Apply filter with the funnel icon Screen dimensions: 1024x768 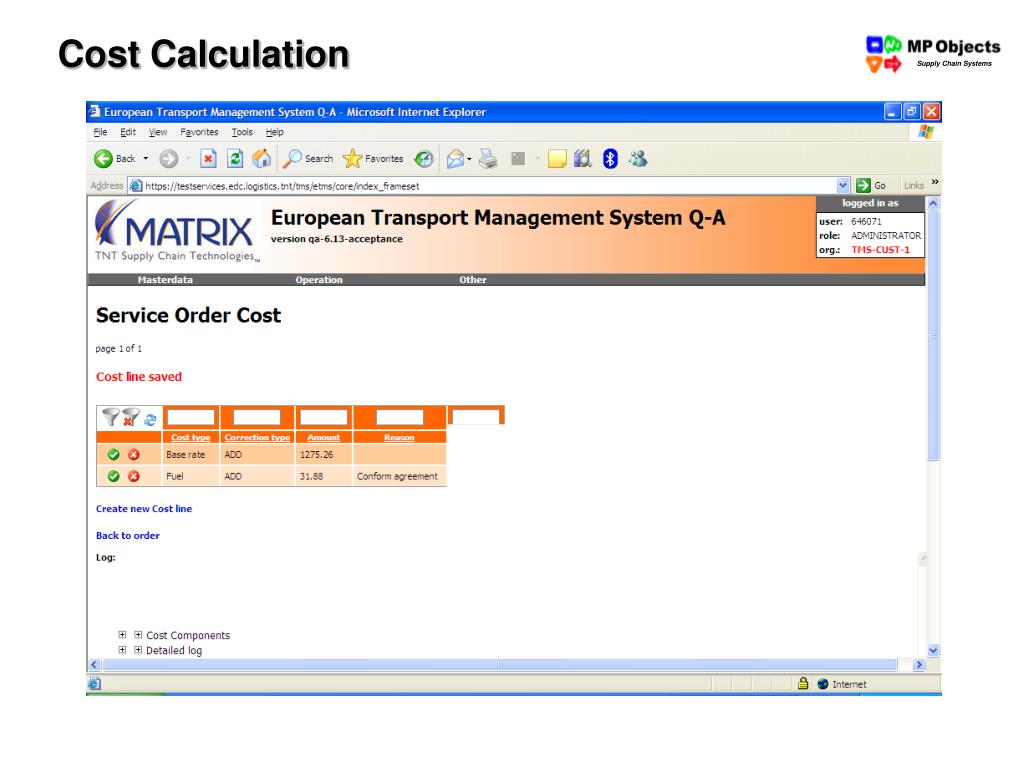pos(111,417)
